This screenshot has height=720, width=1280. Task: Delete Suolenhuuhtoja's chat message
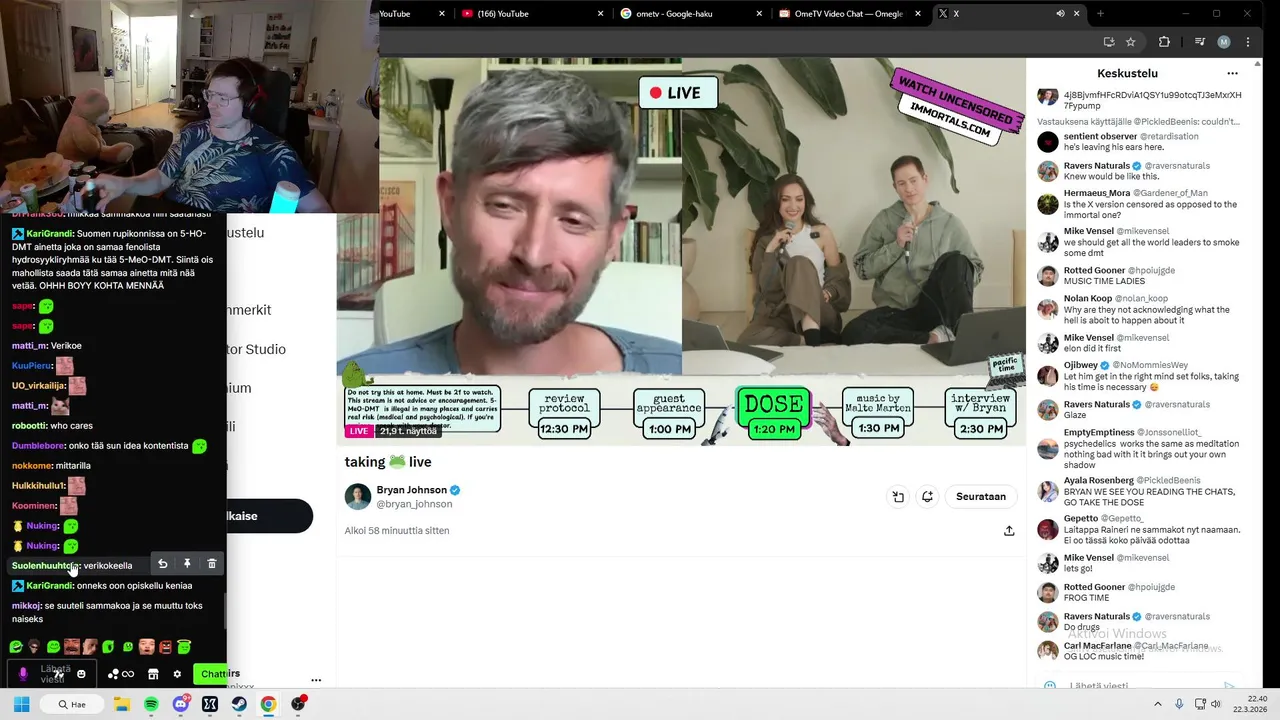[212, 564]
